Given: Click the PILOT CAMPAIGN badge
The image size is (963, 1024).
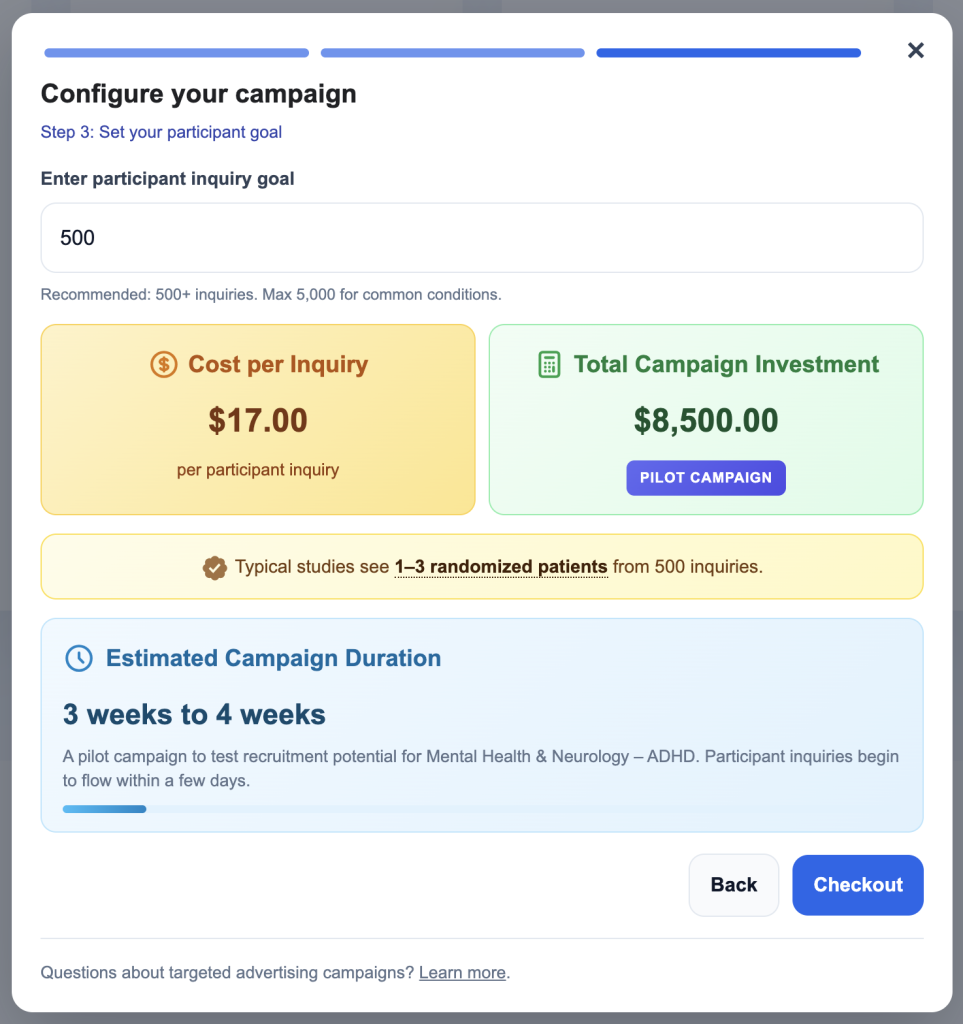Looking at the screenshot, I should [x=705, y=478].
